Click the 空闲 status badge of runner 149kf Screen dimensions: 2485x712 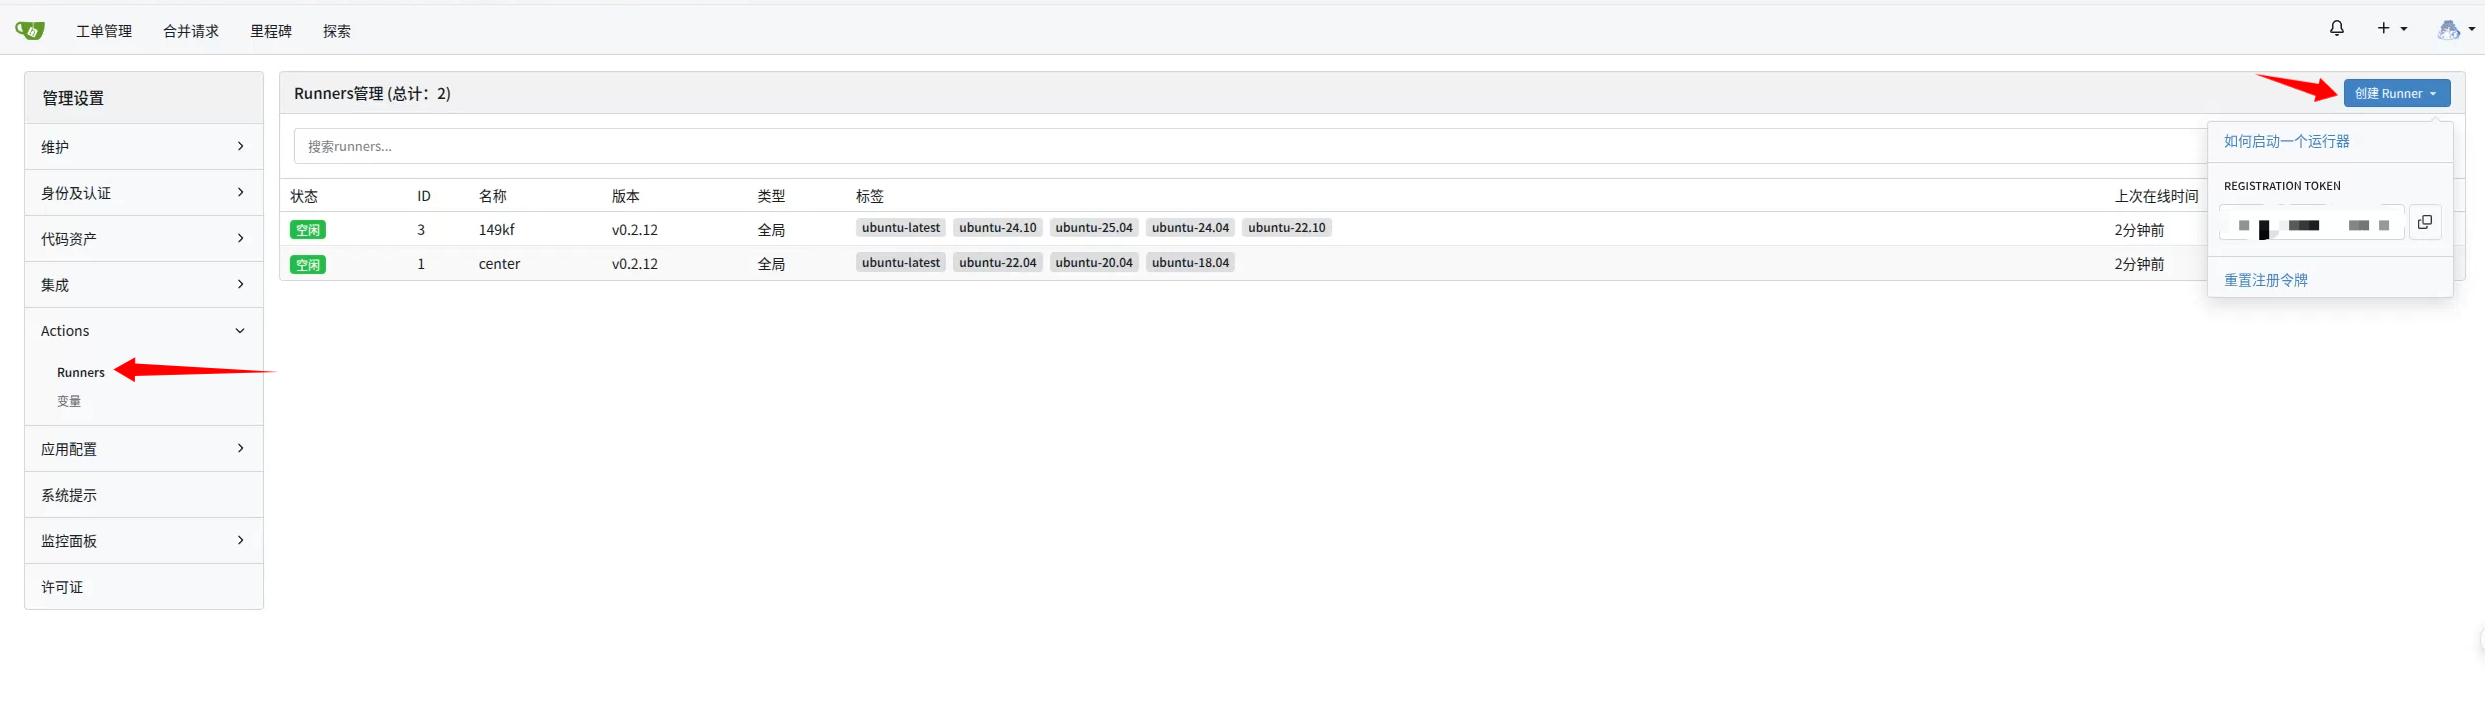pyautogui.click(x=308, y=230)
